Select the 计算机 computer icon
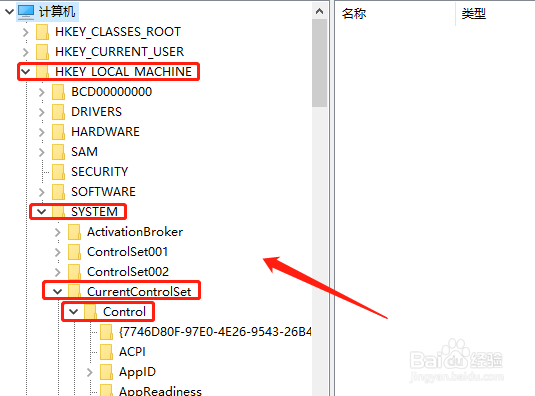Screen dimensions: 535x396 (x=26, y=12)
